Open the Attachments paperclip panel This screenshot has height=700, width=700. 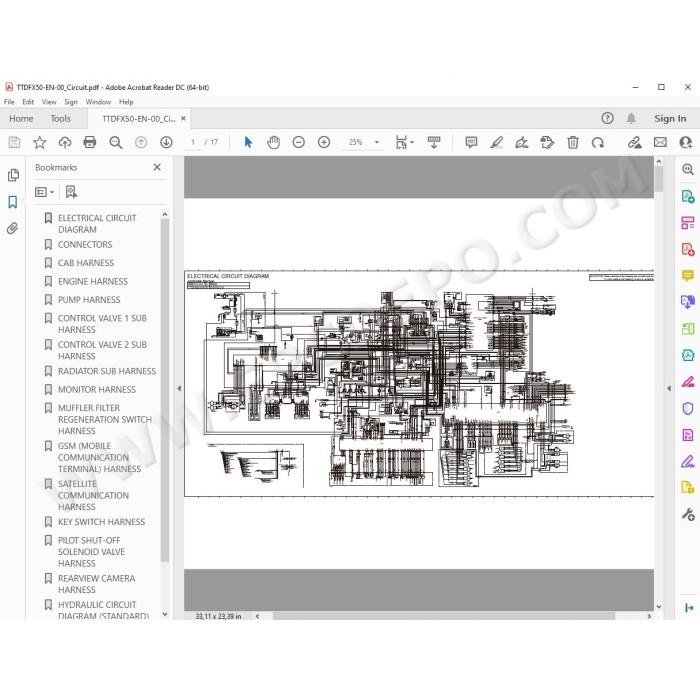pos(12,229)
